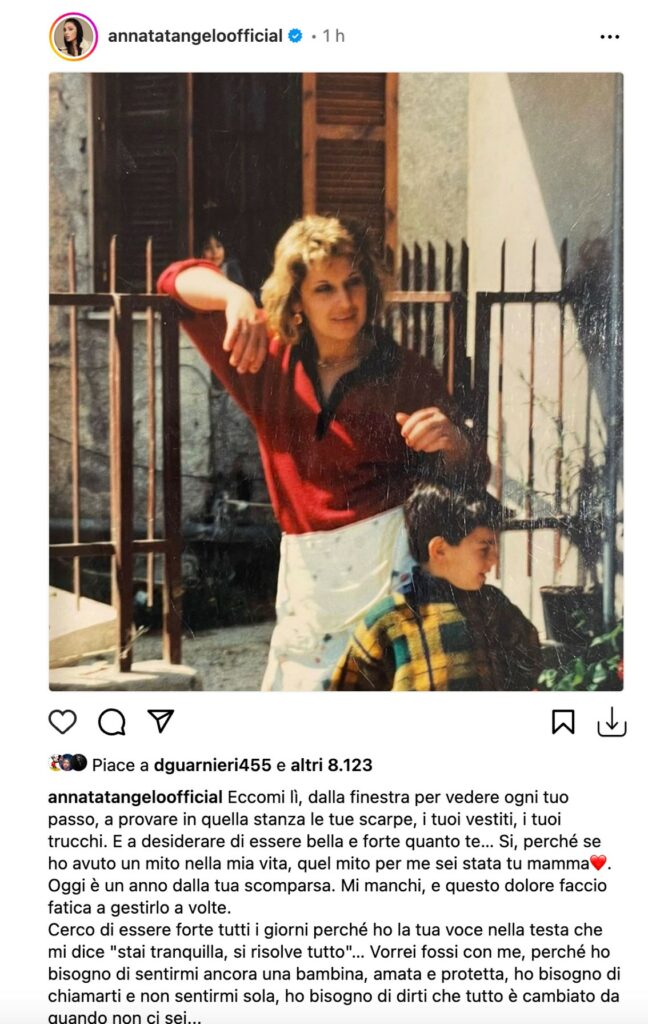Share the post via paper plane icon
The height and width of the screenshot is (1024, 648).
[x=161, y=720]
